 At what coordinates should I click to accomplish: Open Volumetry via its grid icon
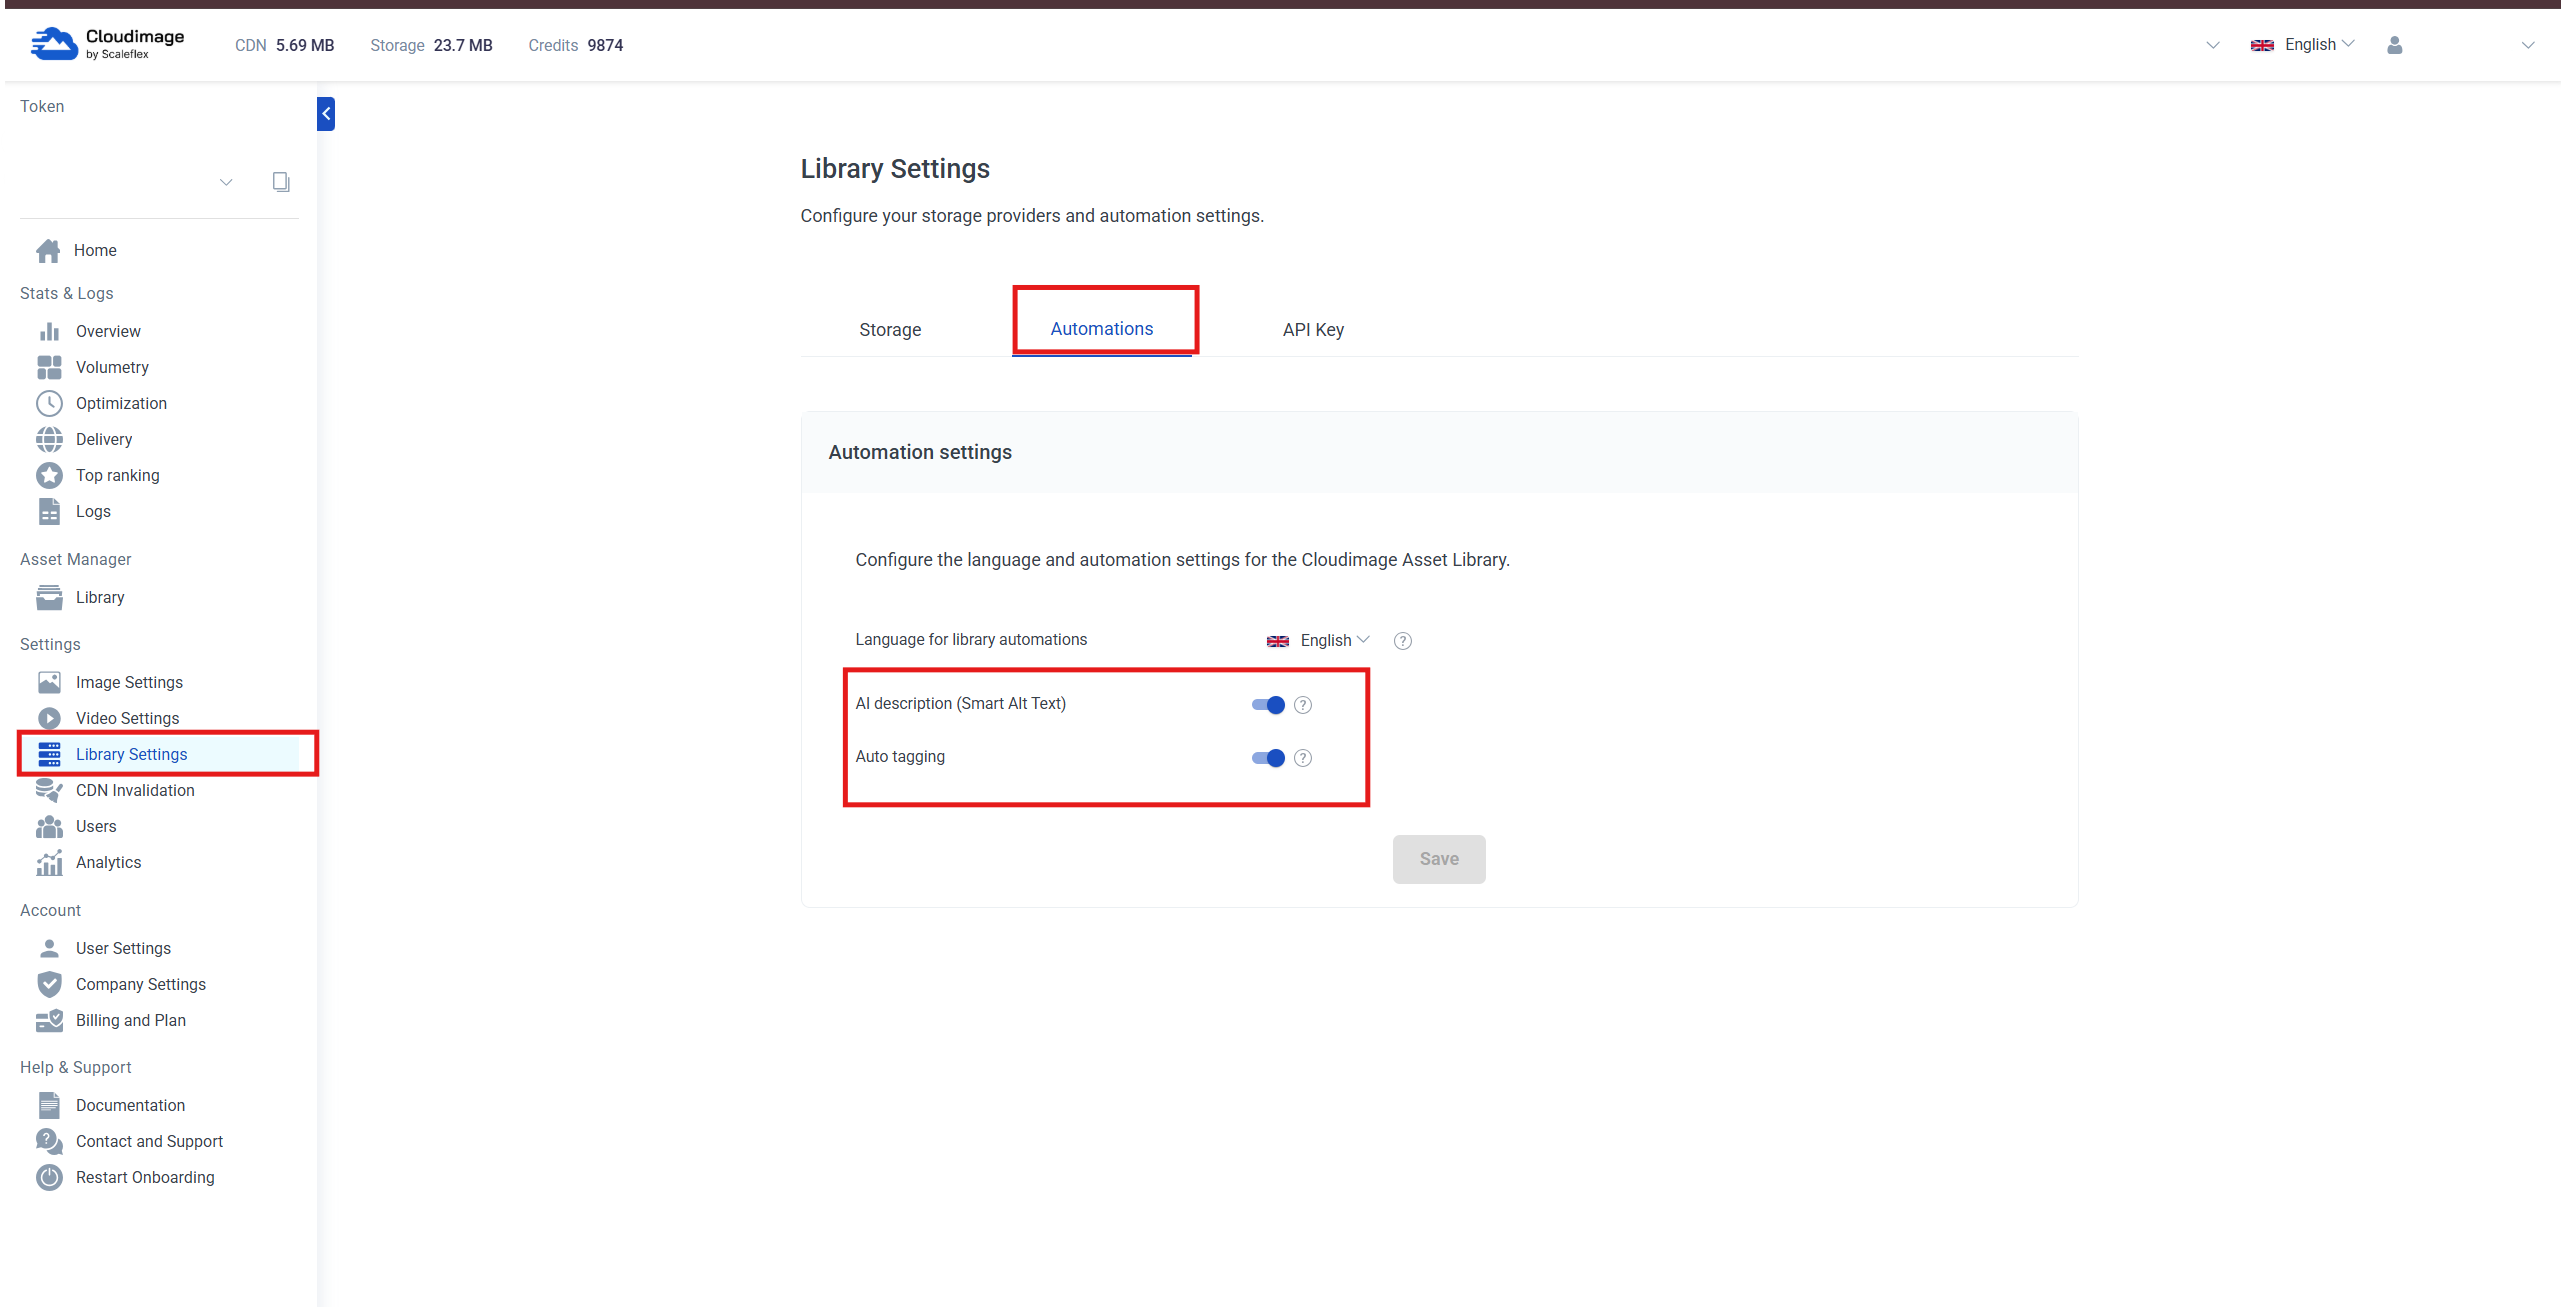coord(49,367)
